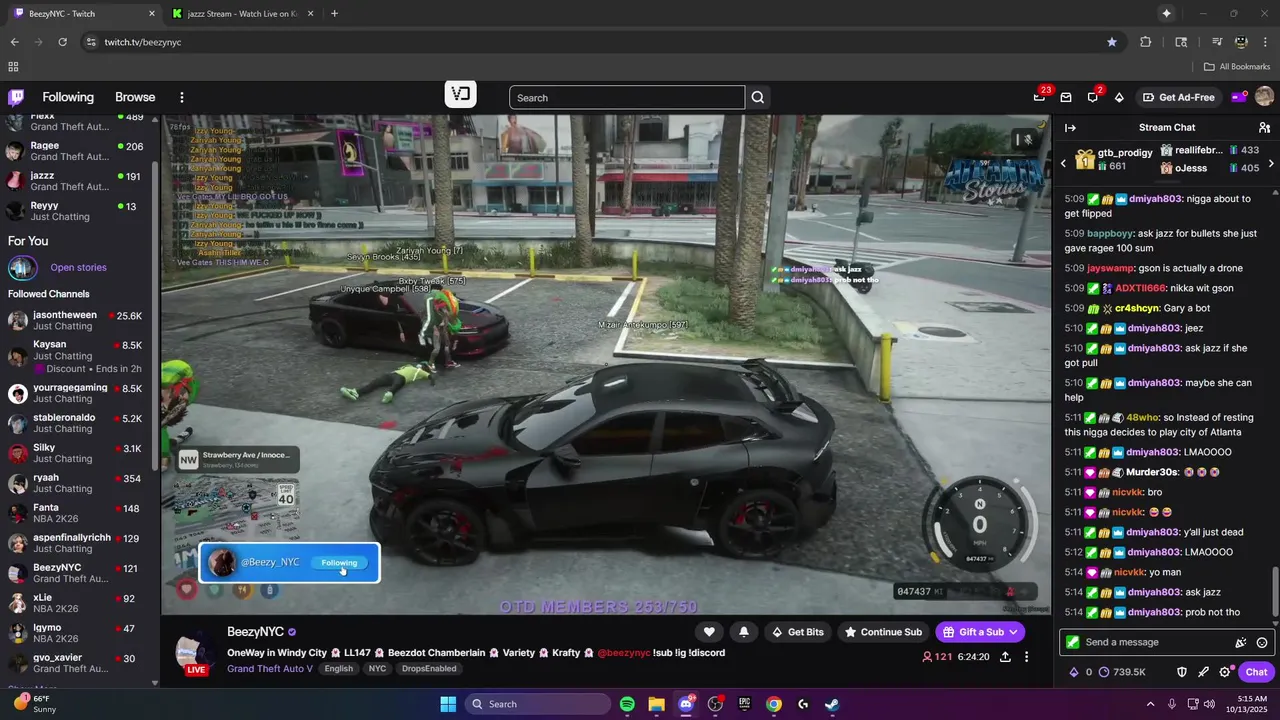
Task: Open the emote picker smiley icon
Action: pyautogui.click(x=1262, y=643)
